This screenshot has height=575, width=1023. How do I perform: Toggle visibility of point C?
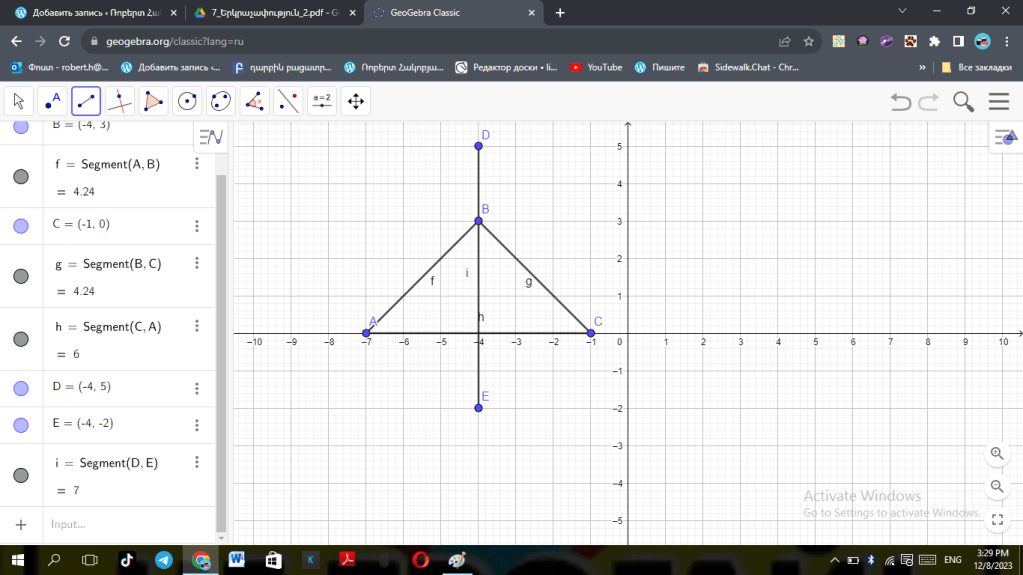click(x=21, y=226)
